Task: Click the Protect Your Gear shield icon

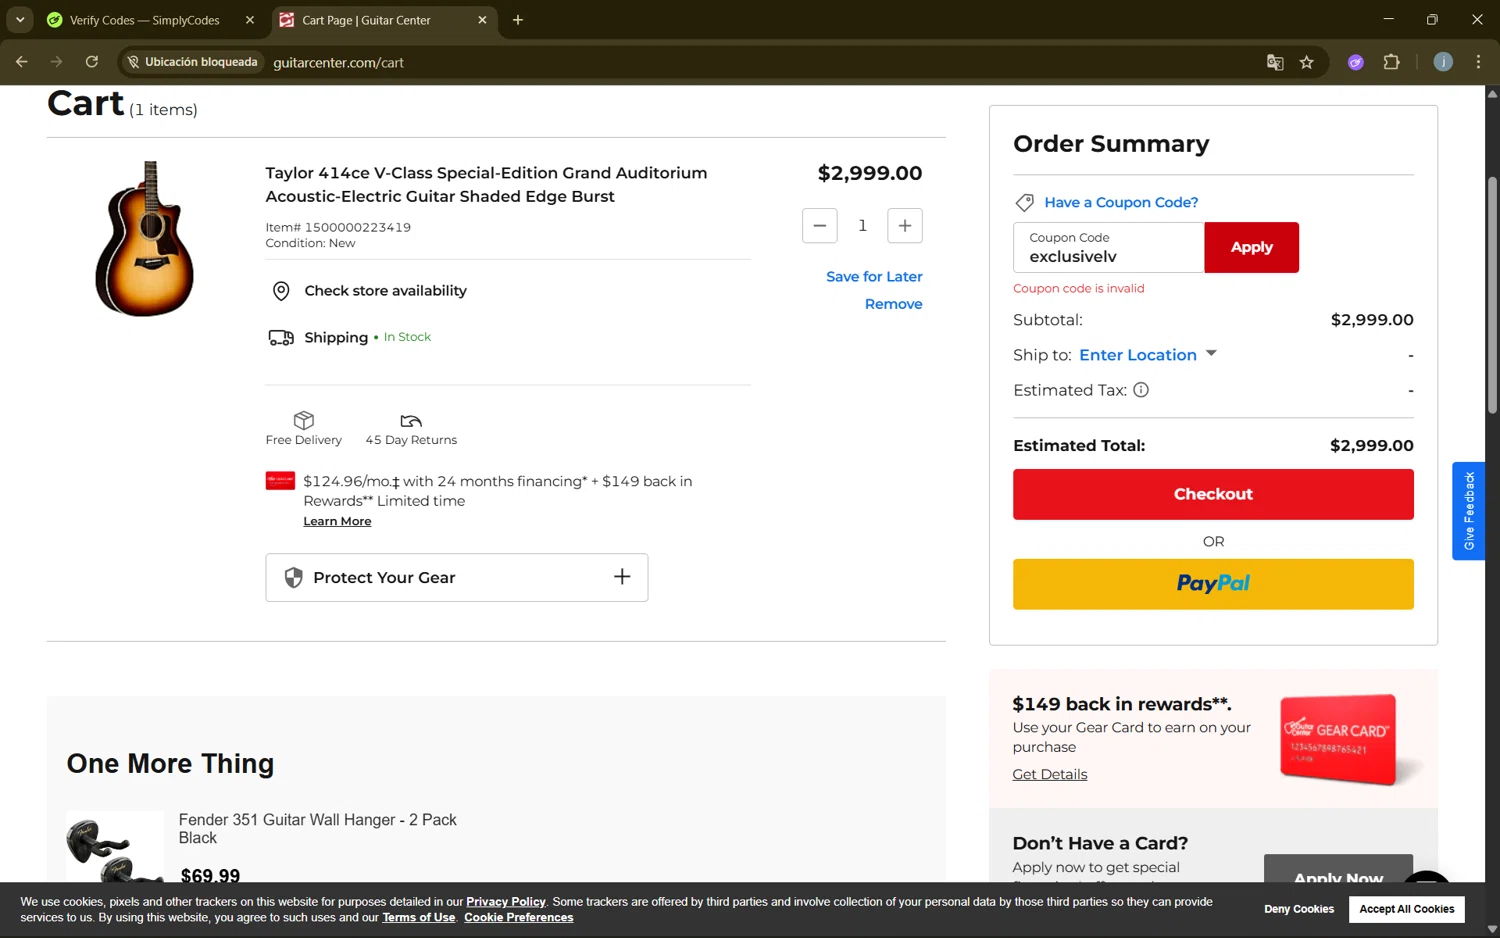Action: (x=293, y=578)
